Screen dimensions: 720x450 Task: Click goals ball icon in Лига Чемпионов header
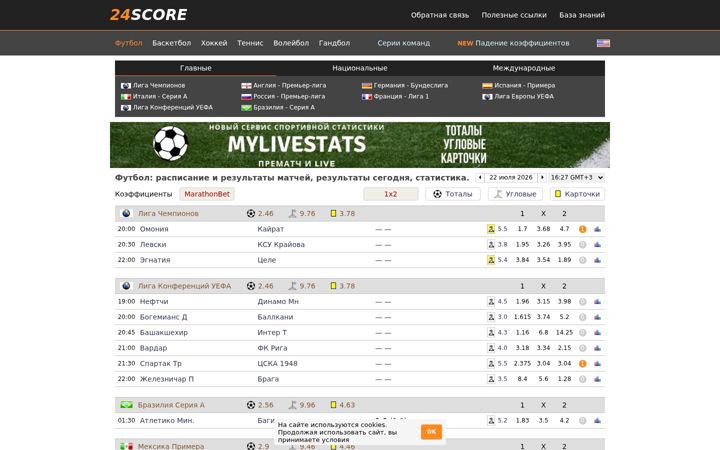[x=251, y=214]
